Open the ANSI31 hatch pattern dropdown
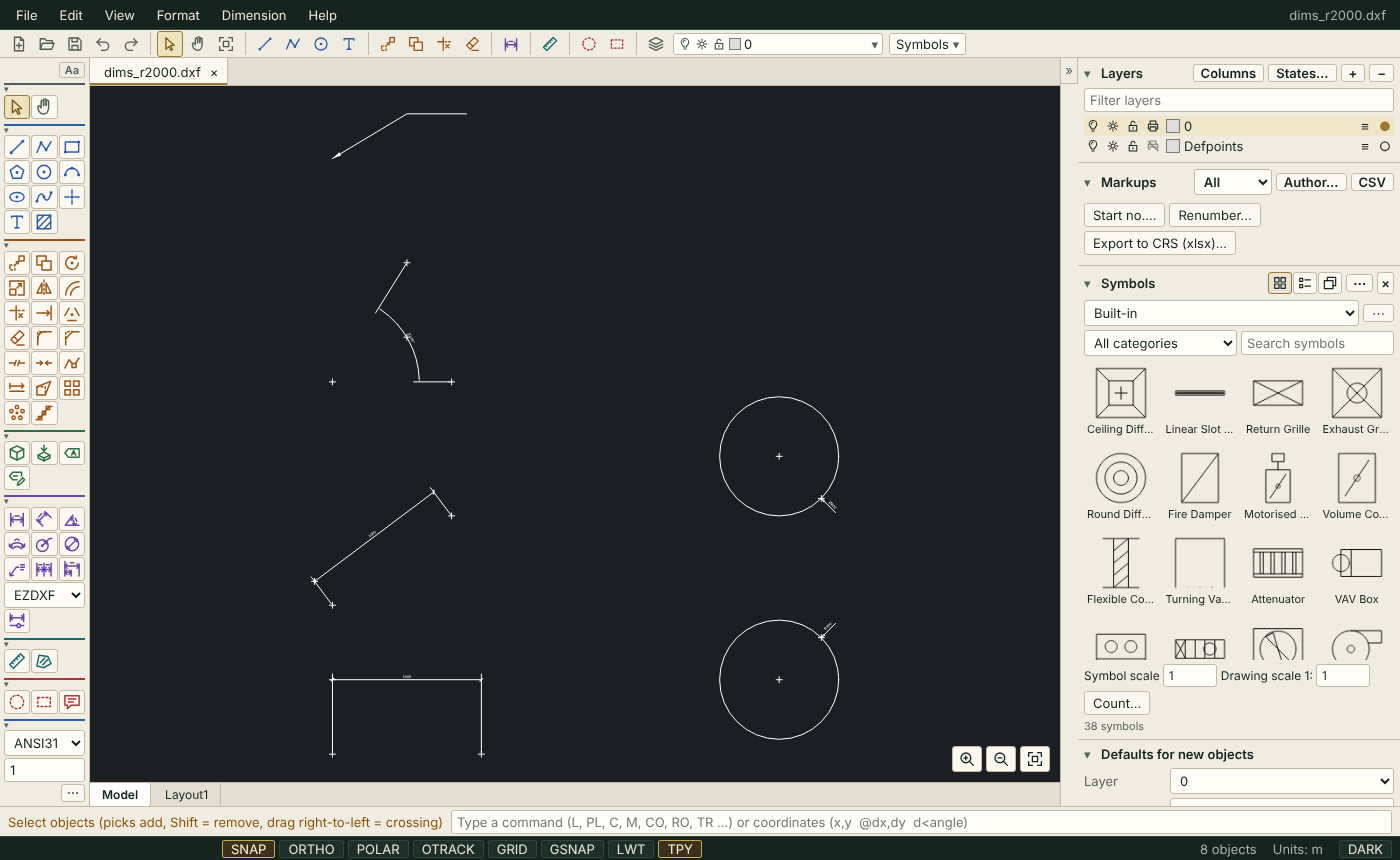Screen dimensions: 1400x860 tap(45, 743)
